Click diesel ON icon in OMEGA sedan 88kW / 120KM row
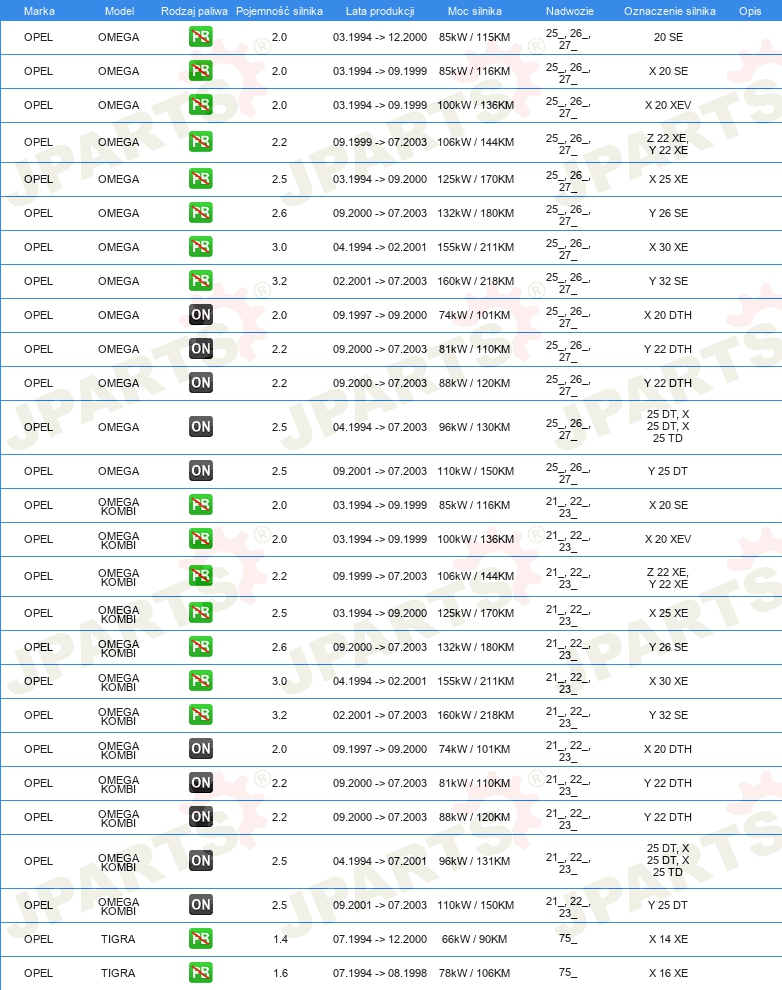The width and height of the screenshot is (782, 990). coord(201,383)
